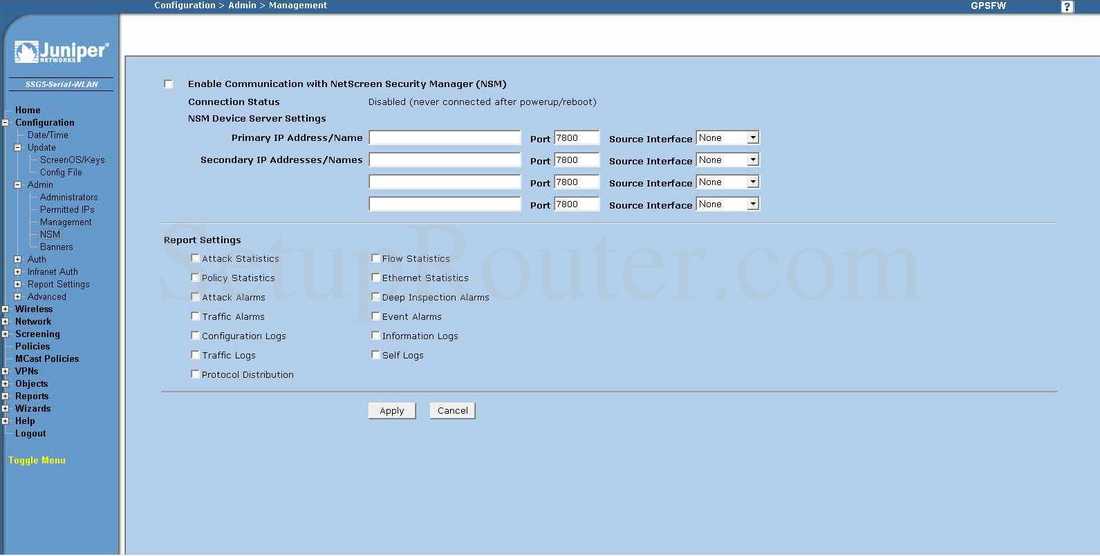Screen dimensions: 1100x556
Task: Open the Banners page
Action: tap(56, 247)
